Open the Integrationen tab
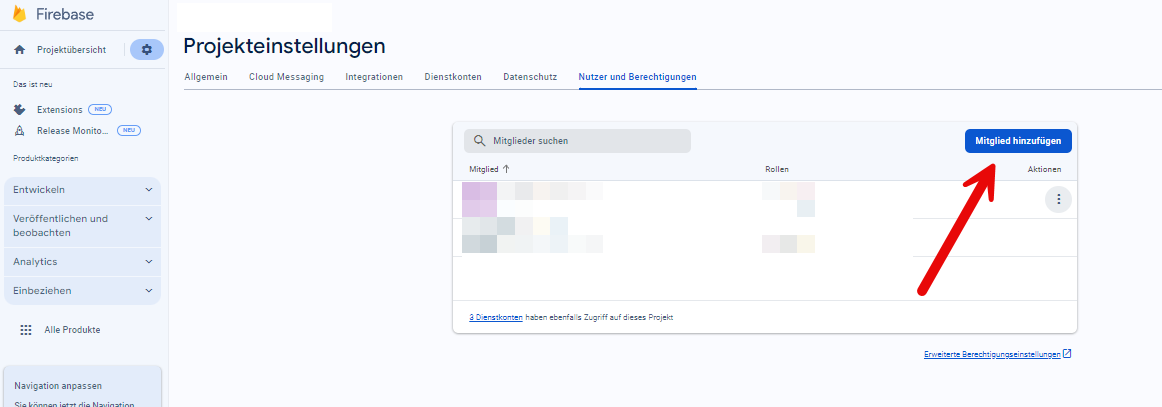 point(374,77)
